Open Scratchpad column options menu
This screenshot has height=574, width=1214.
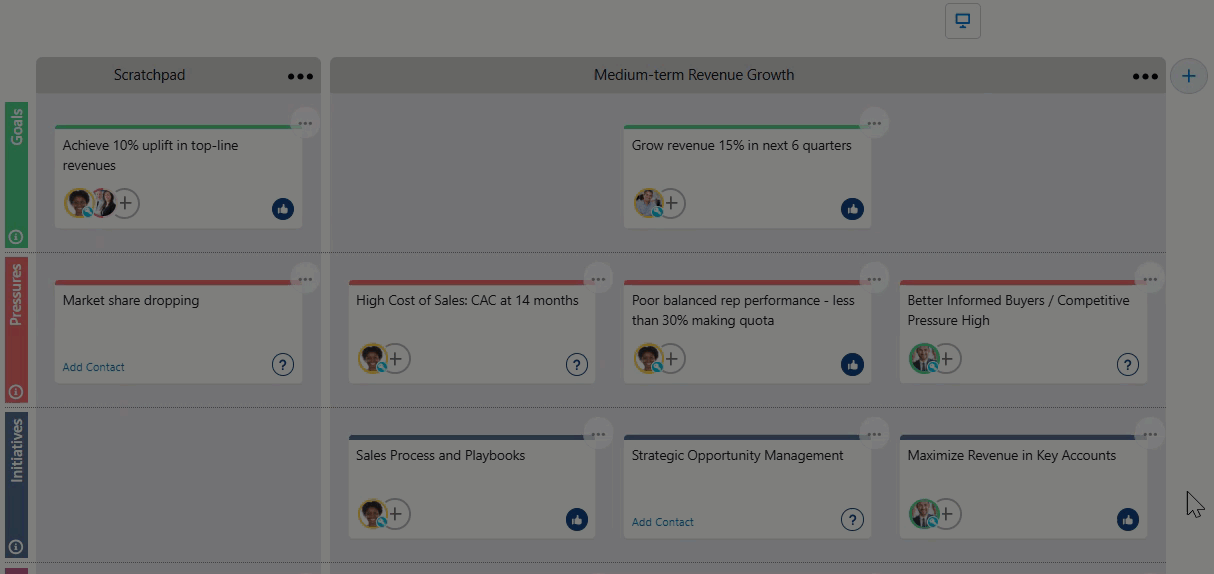click(300, 76)
